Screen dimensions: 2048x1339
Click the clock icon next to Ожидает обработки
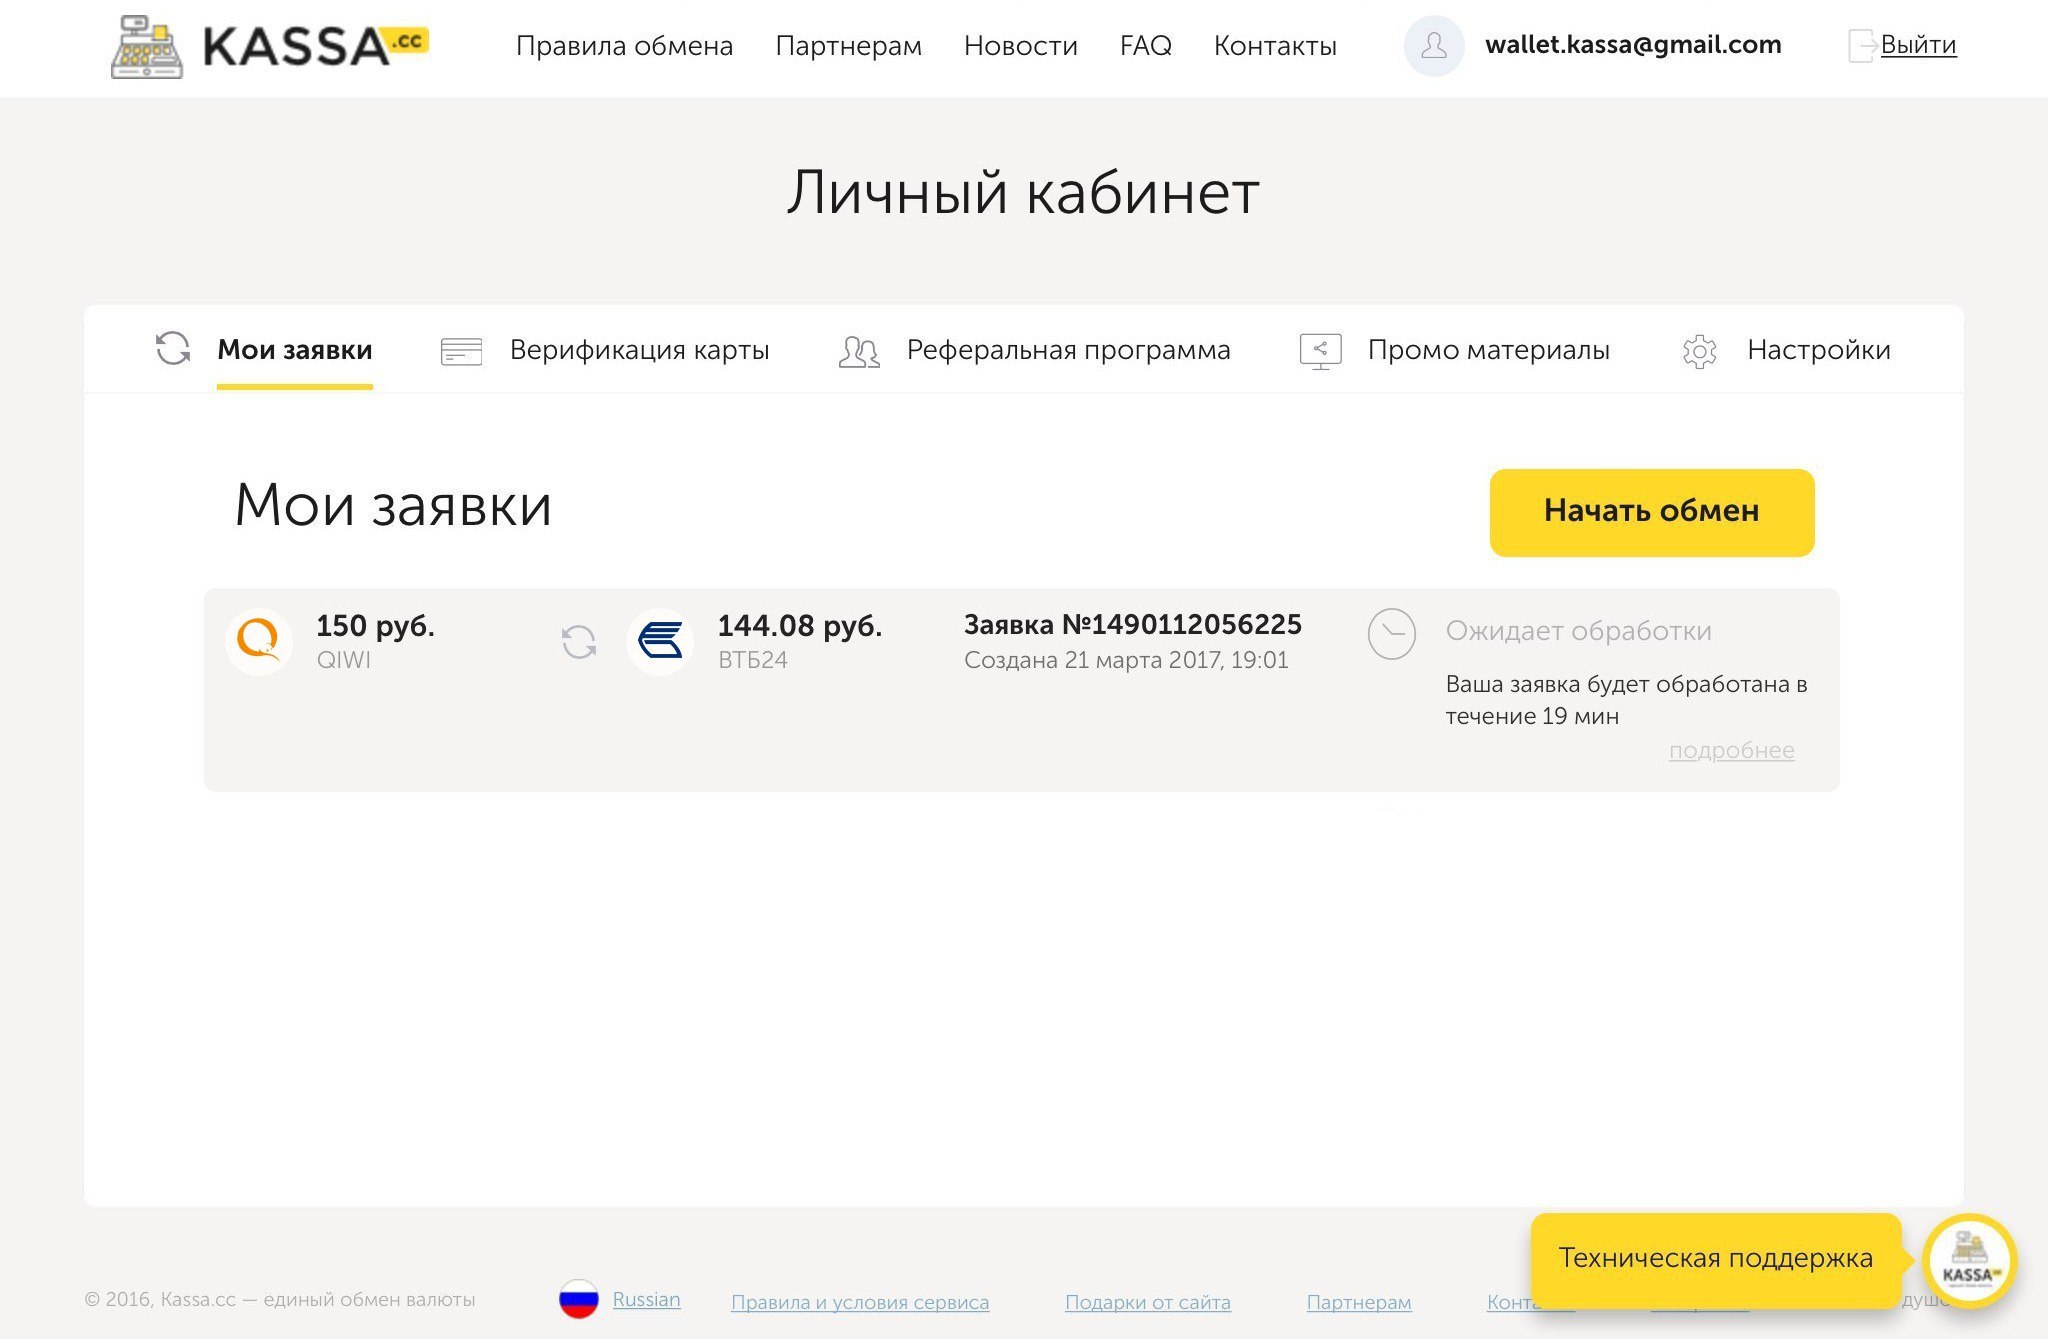tap(1391, 634)
